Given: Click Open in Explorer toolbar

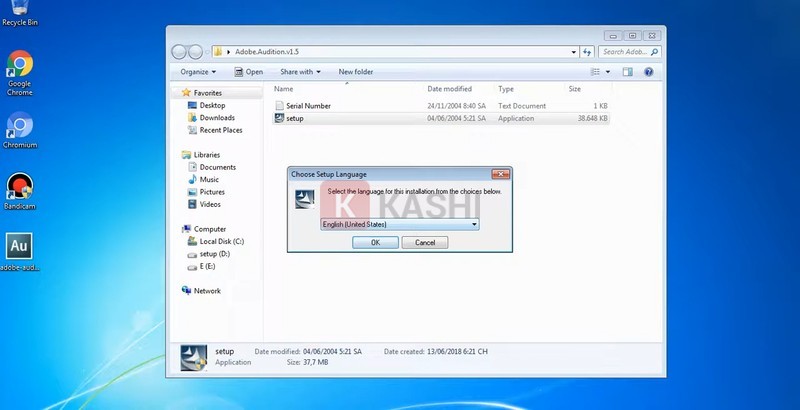Looking at the screenshot, I should (248, 72).
